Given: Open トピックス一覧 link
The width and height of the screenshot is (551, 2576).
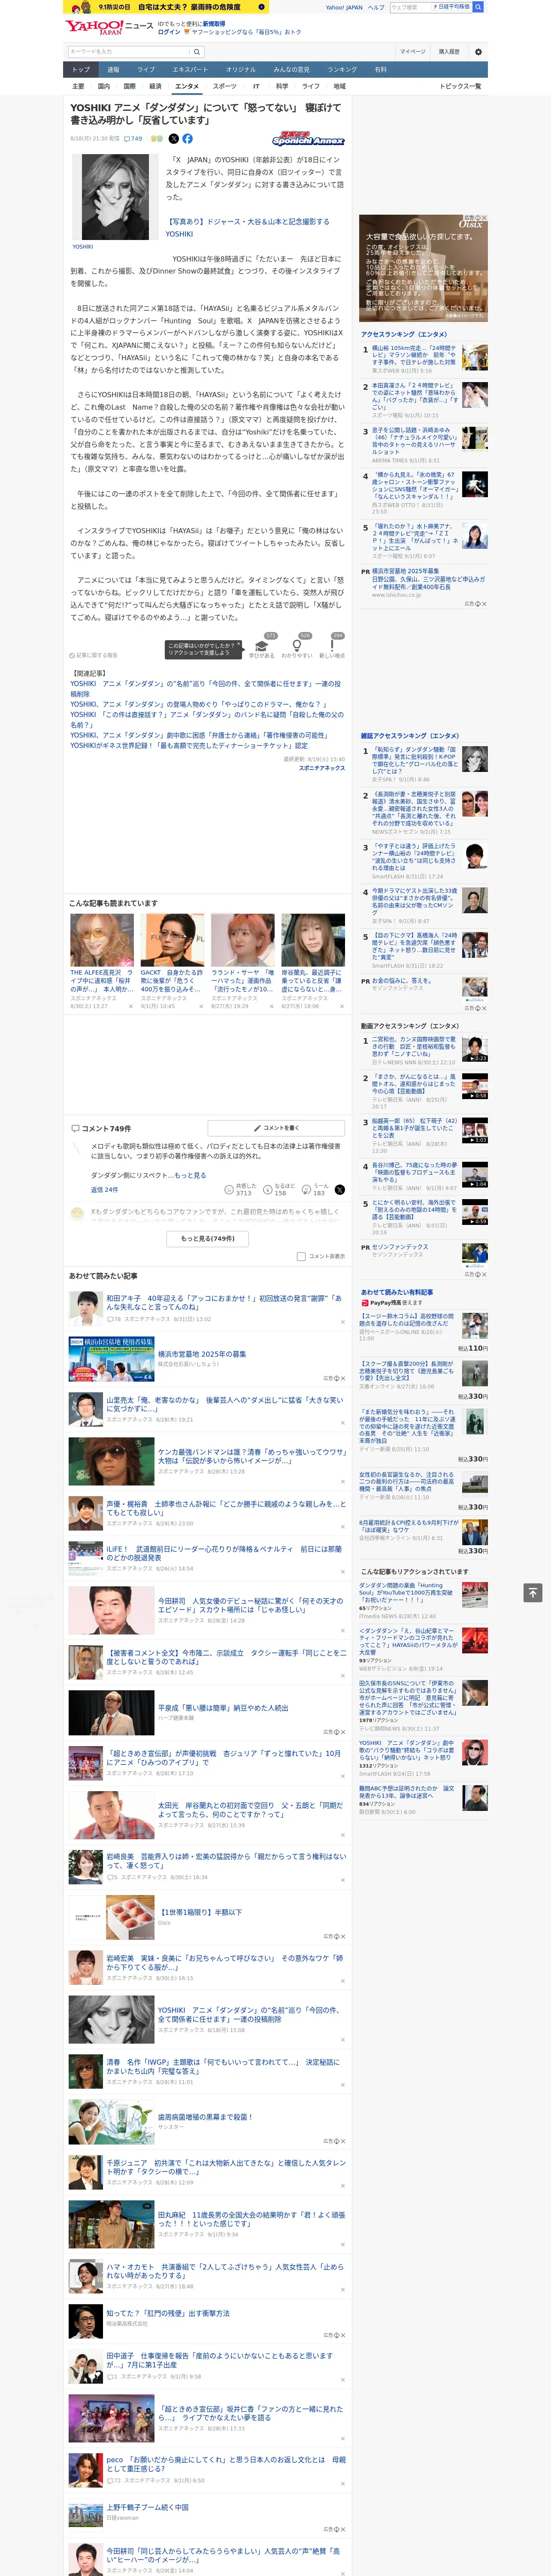Looking at the screenshot, I should (460, 86).
